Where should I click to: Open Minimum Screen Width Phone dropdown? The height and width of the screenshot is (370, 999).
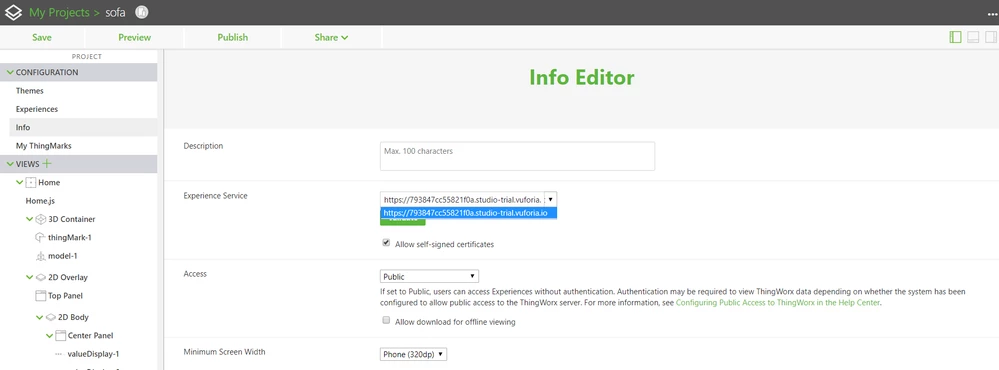click(413, 354)
